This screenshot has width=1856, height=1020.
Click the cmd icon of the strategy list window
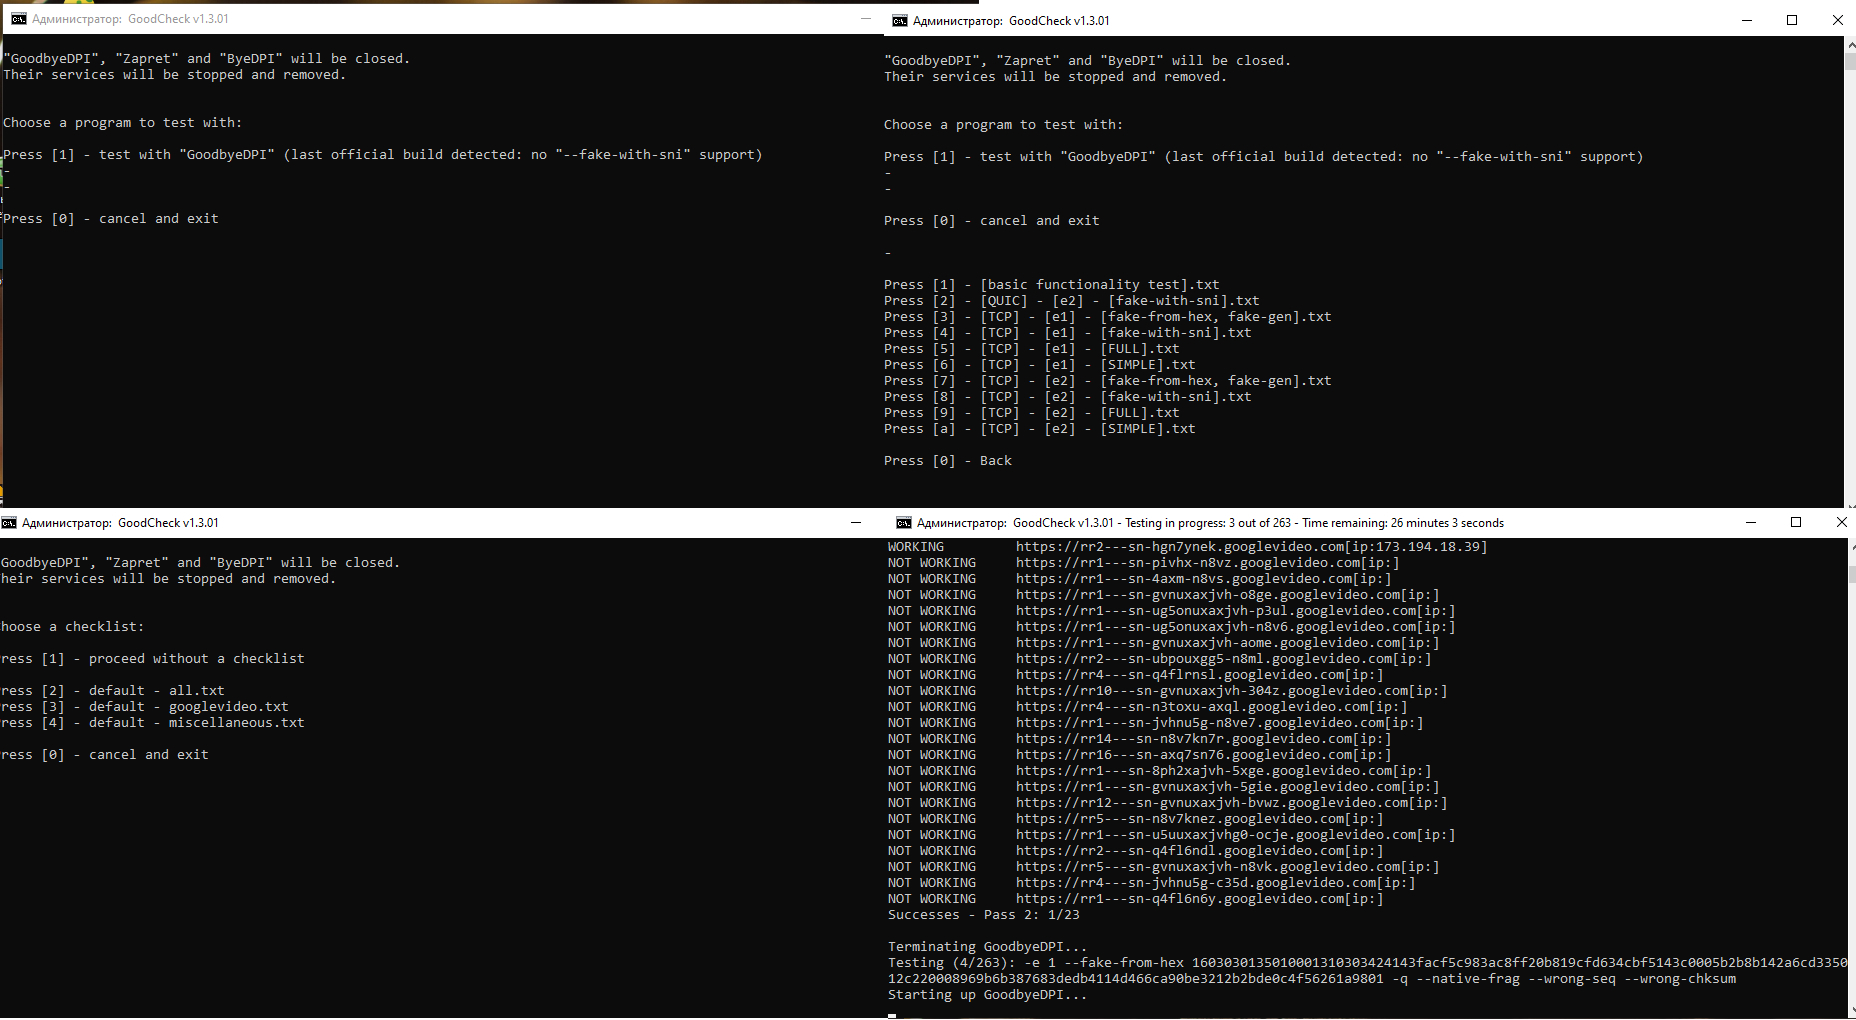click(x=900, y=21)
